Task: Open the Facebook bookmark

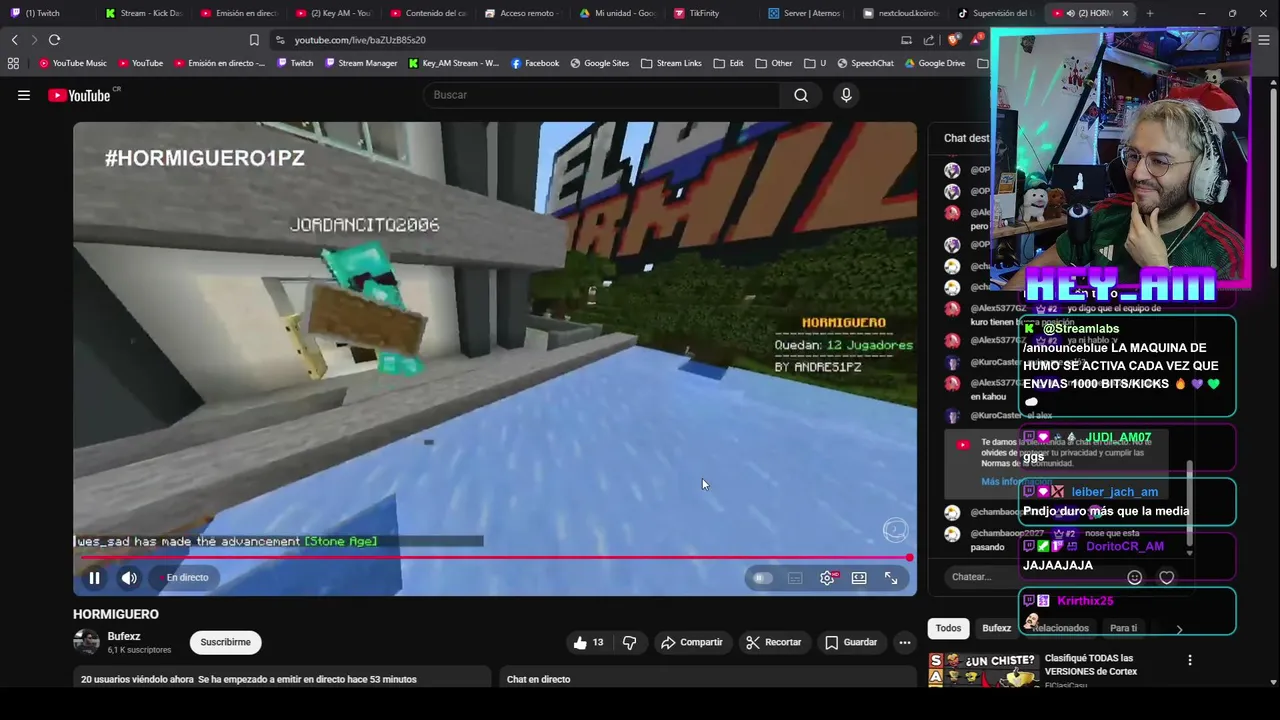Action: 535,63
